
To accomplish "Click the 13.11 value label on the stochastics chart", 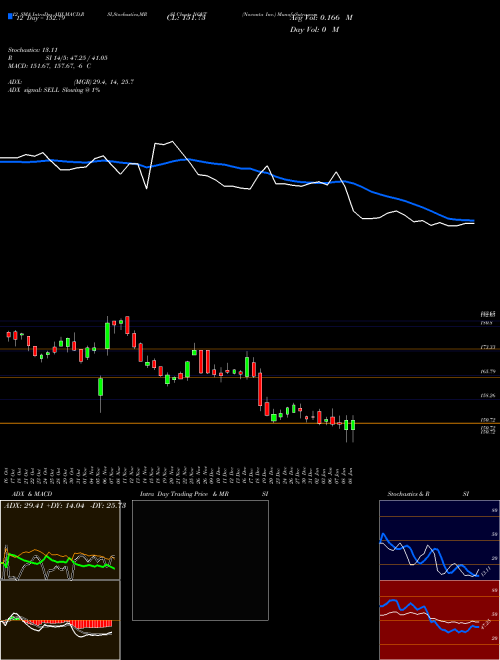I will click(485, 571).
